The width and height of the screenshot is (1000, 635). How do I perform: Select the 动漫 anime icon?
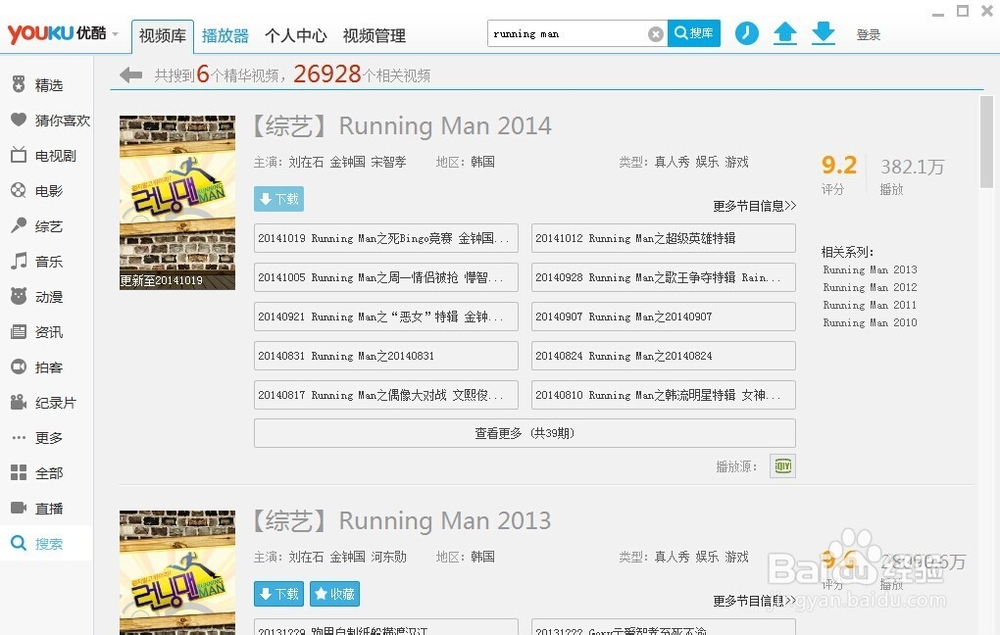point(18,296)
